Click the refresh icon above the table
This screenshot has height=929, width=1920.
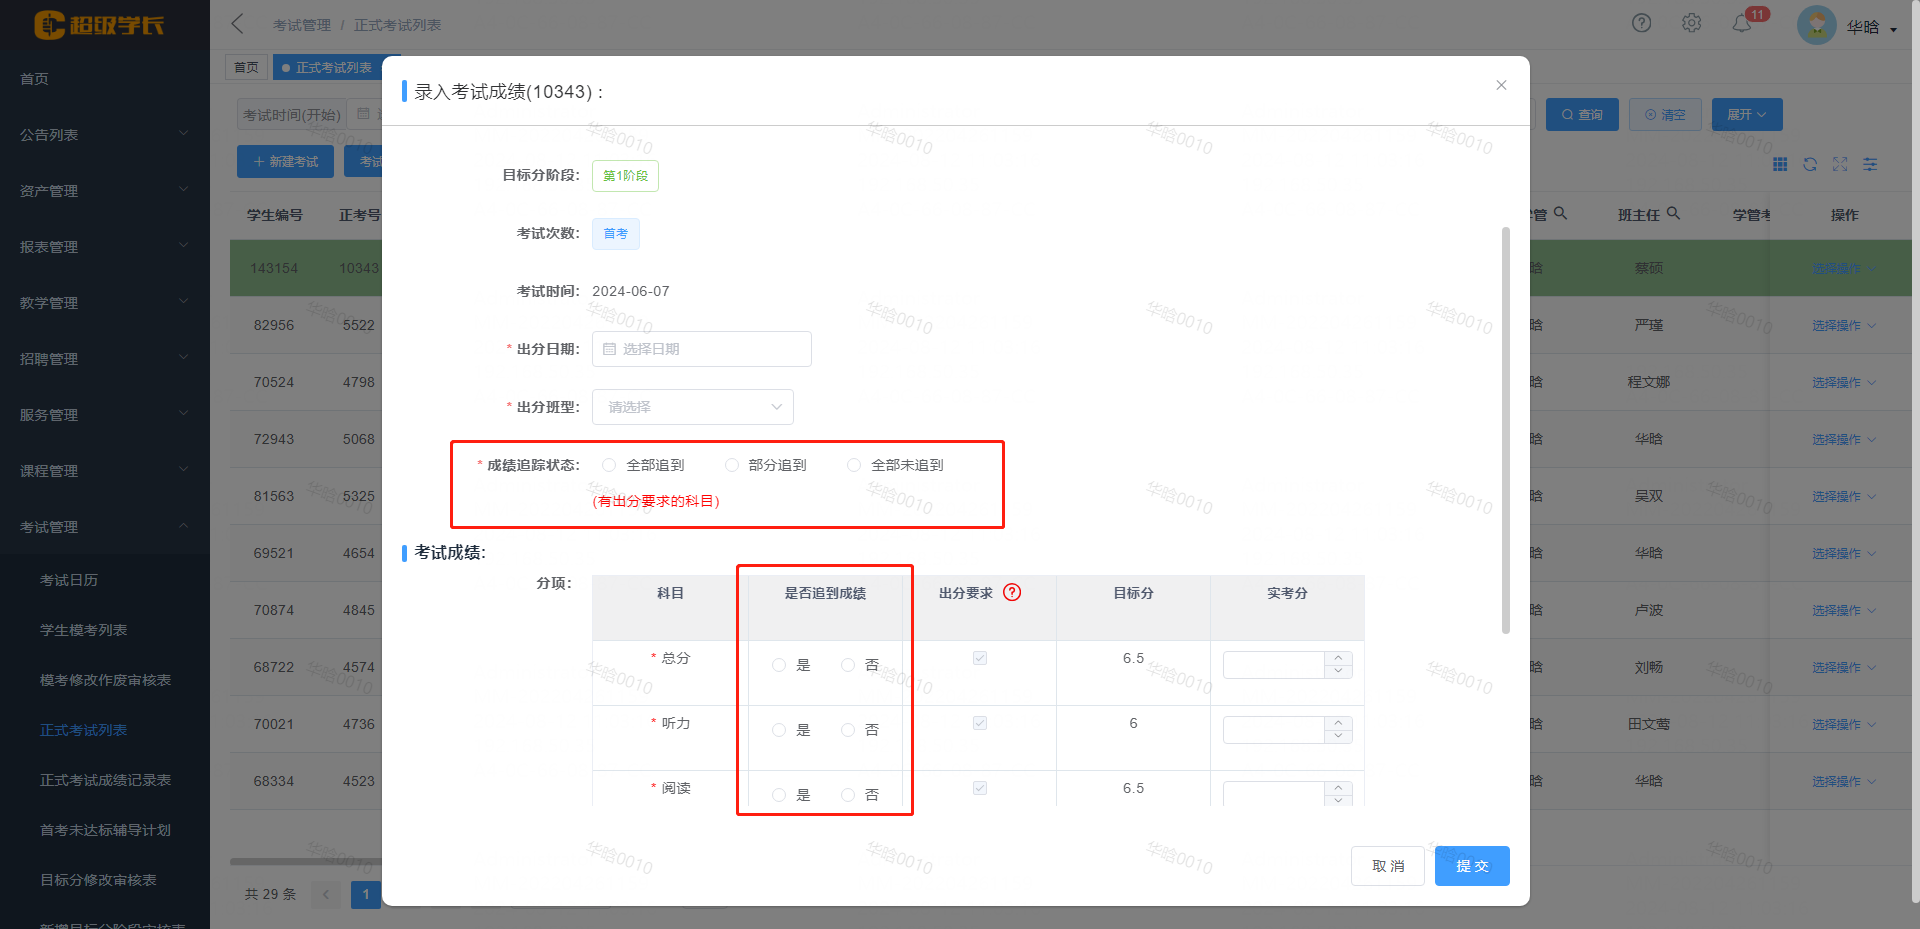coord(1810,164)
